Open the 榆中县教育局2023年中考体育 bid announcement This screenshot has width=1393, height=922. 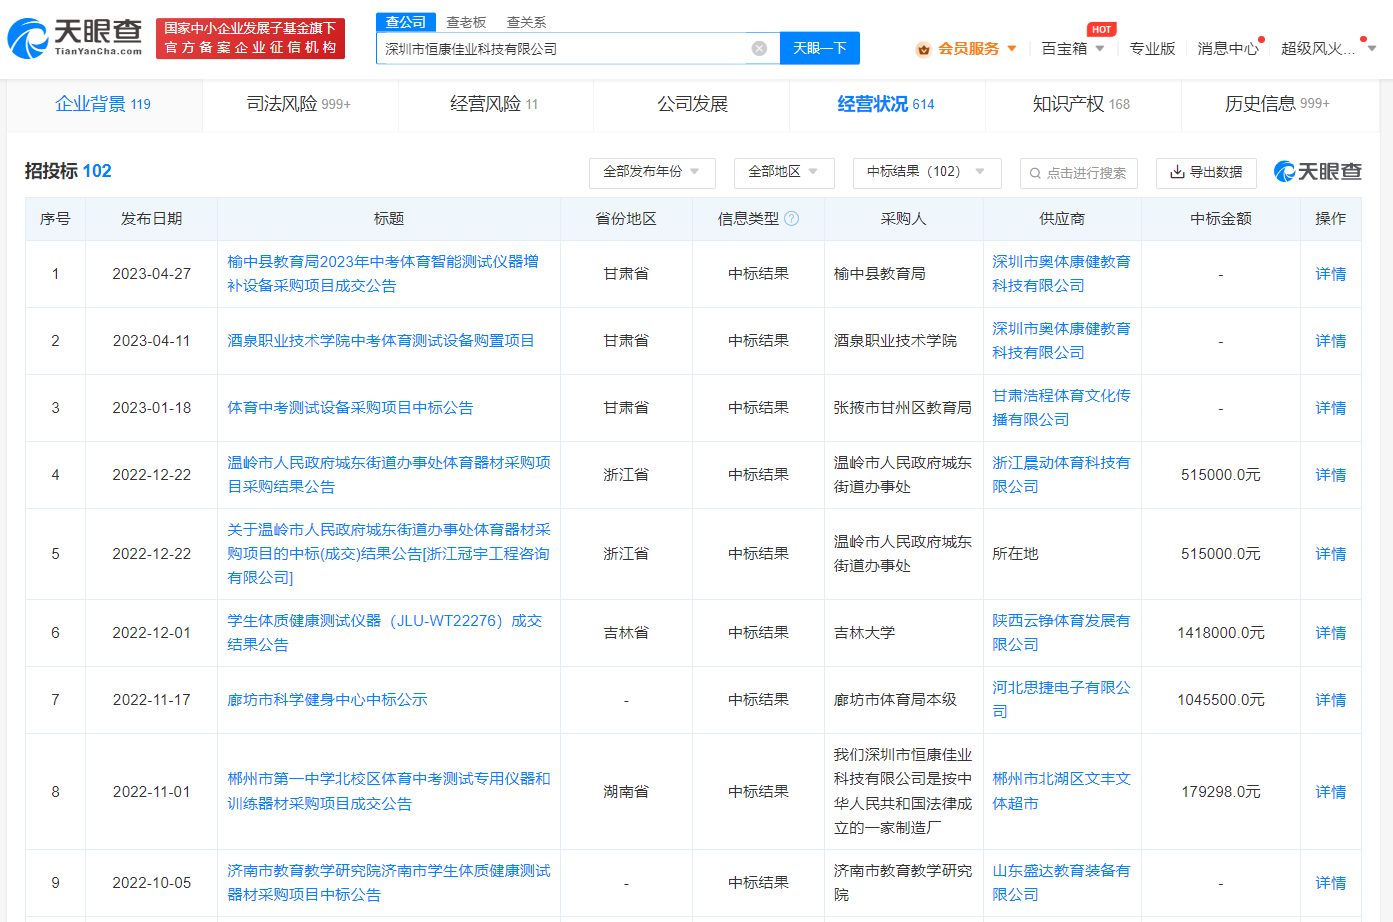pos(383,273)
